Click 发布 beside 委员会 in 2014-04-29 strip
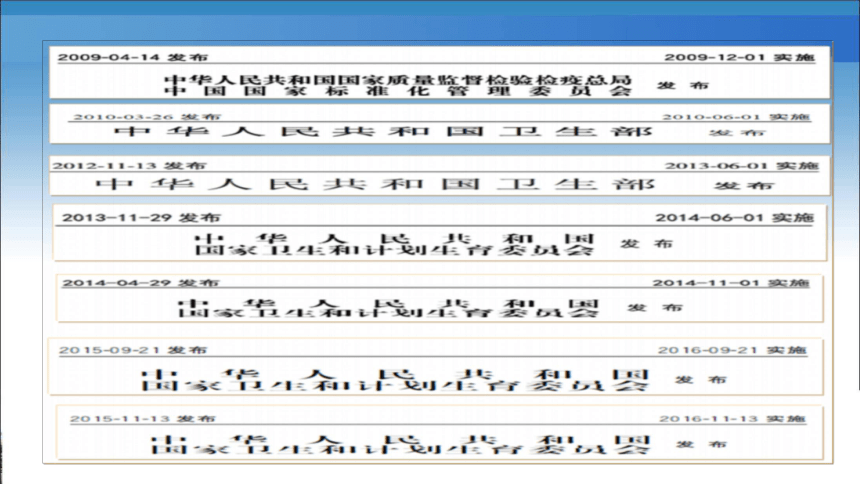The height and width of the screenshot is (484, 860). coord(654,307)
